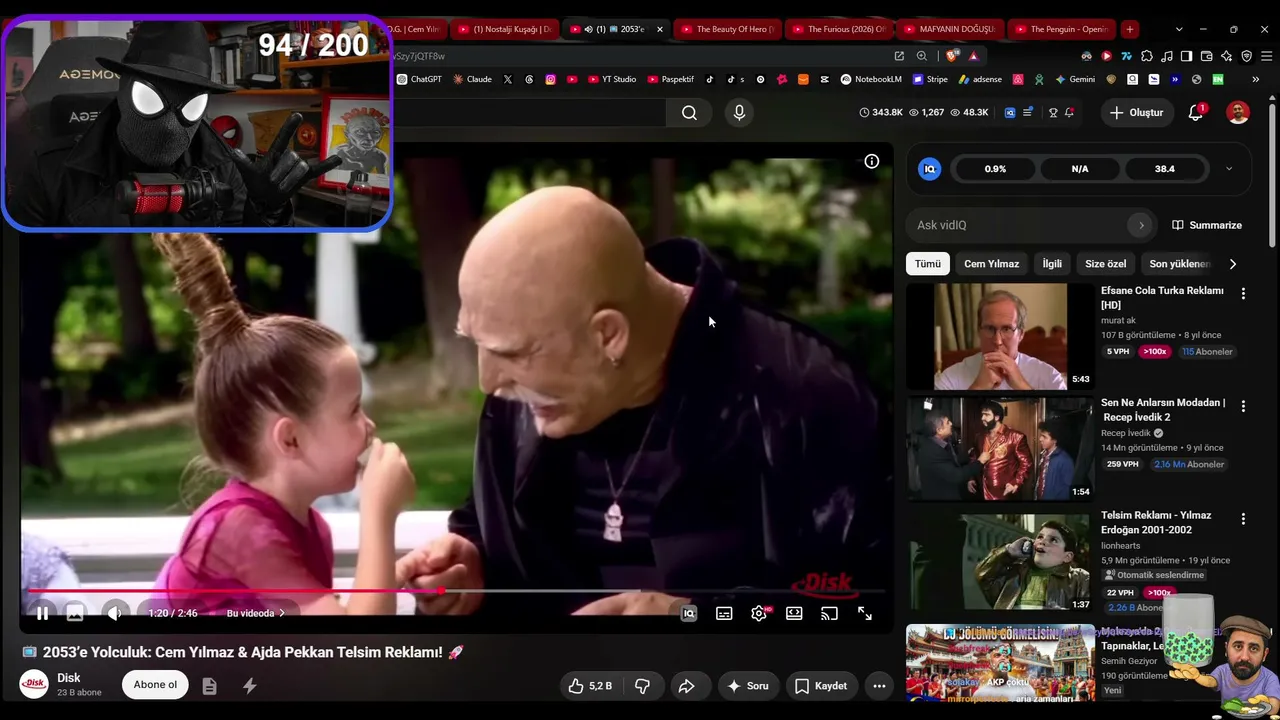The height and width of the screenshot is (720, 1280).
Task: Select the 'Size özel' filter chip
Action: 1105,264
